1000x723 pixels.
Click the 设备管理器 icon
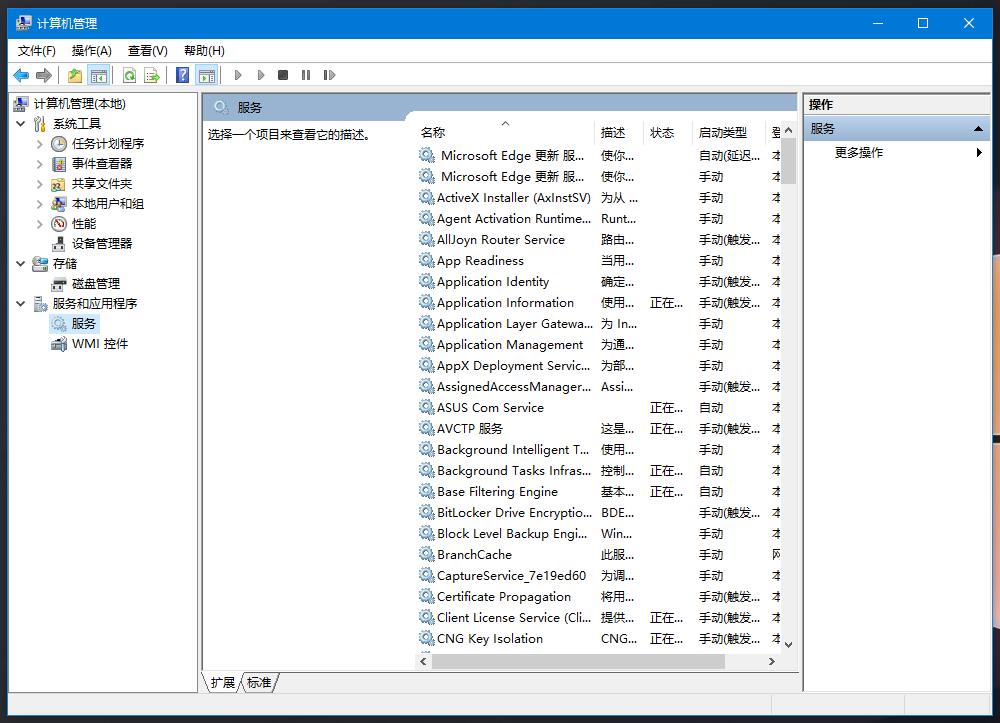(59, 244)
